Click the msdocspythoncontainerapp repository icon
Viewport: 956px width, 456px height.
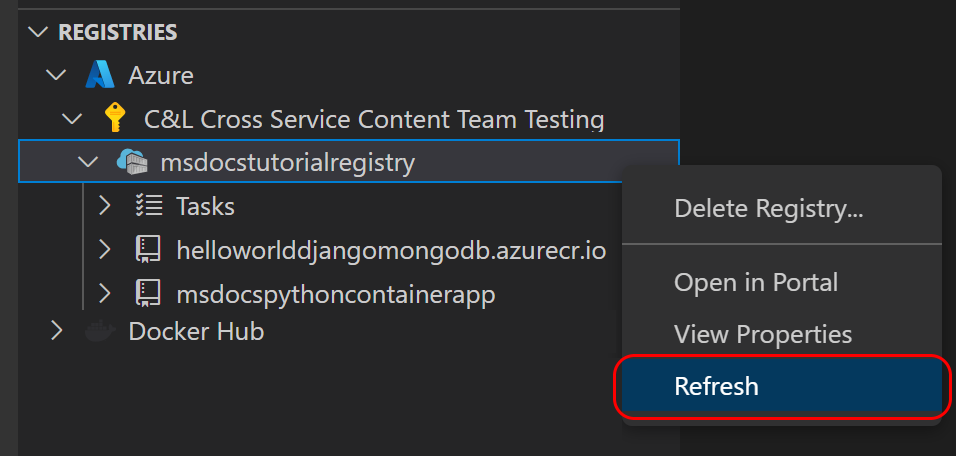[x=148, y=294]
